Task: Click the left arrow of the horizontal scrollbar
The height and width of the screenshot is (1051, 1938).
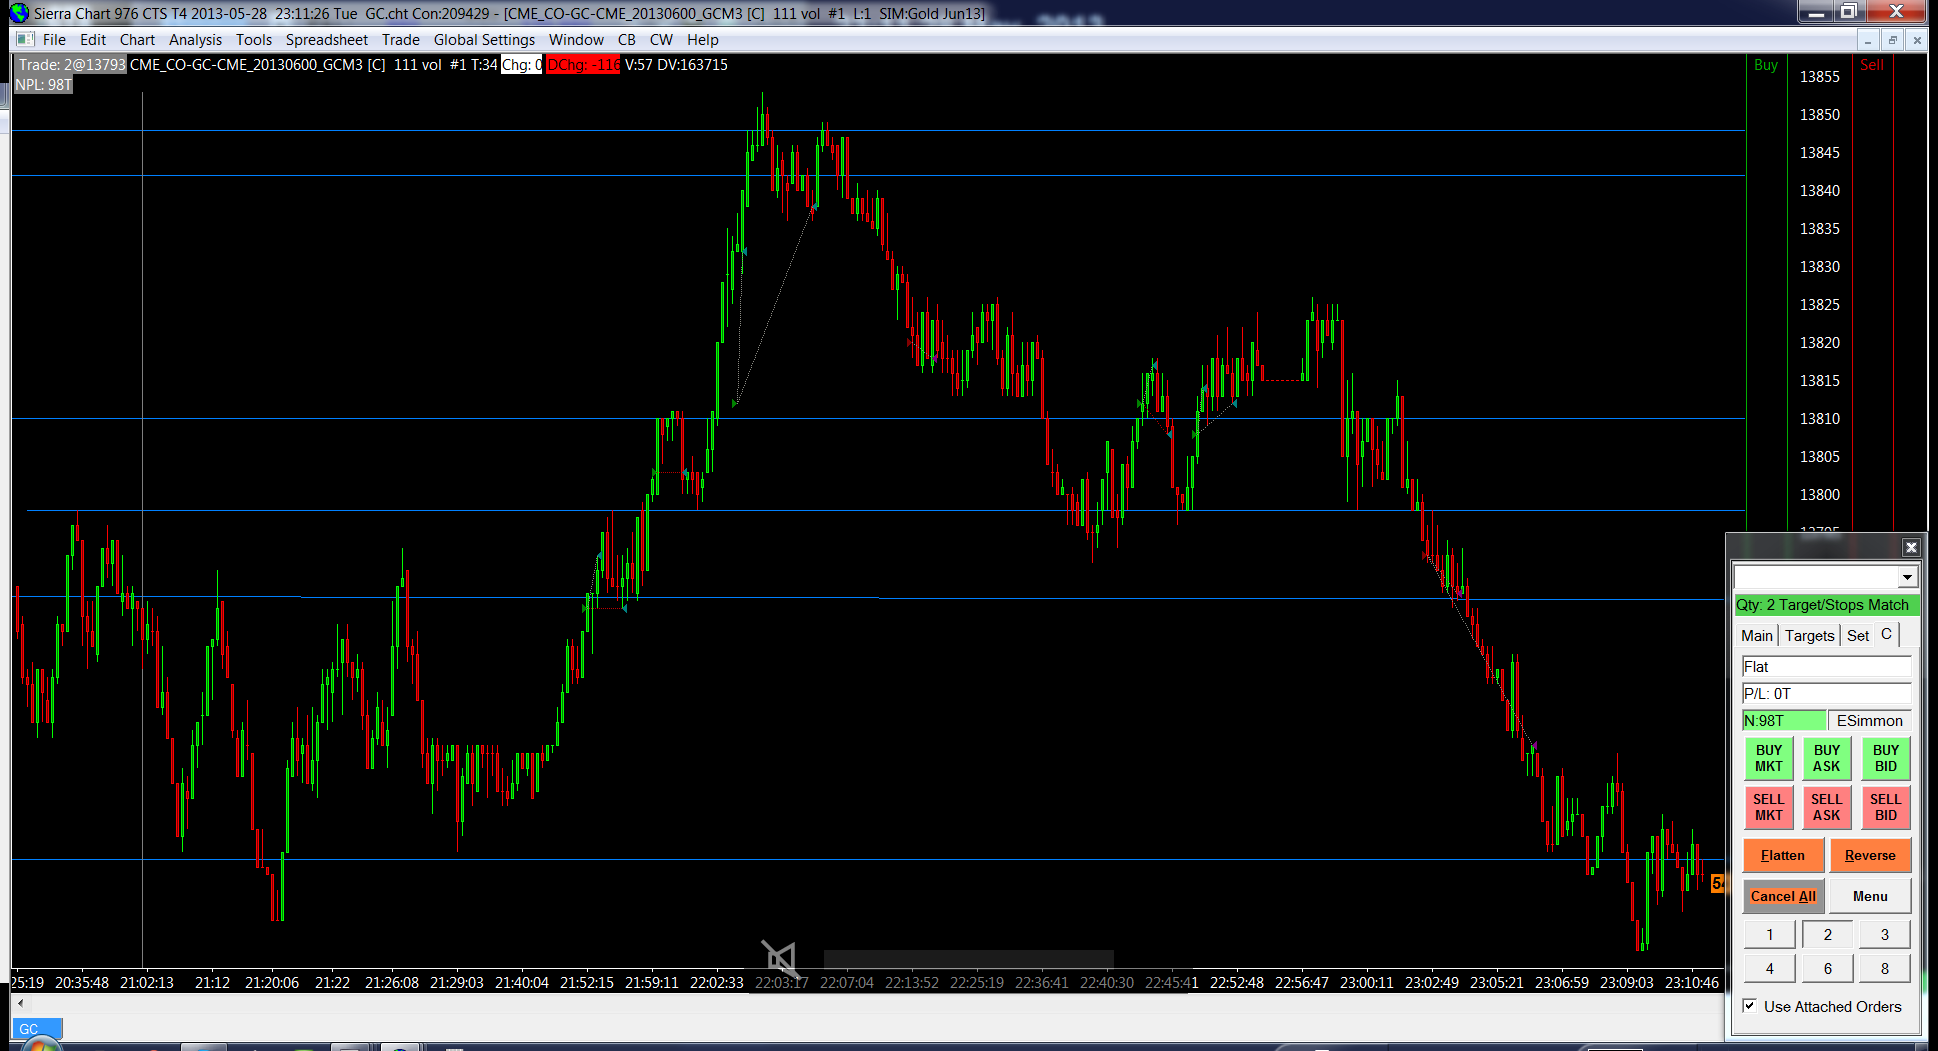Action: [21, 1003]
